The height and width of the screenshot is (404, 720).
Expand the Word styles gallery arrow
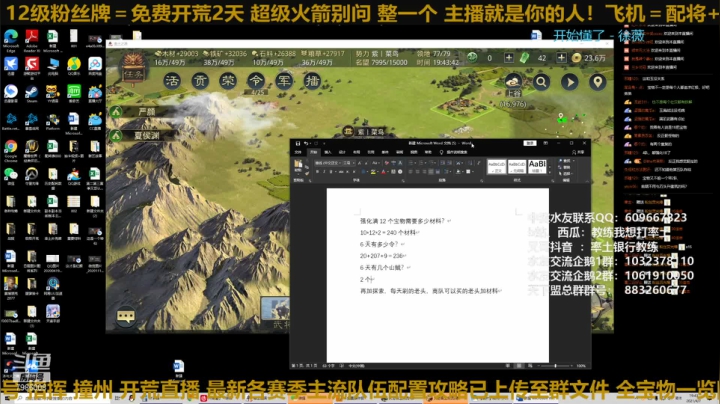pyautogui.click(x=550, y=173)
